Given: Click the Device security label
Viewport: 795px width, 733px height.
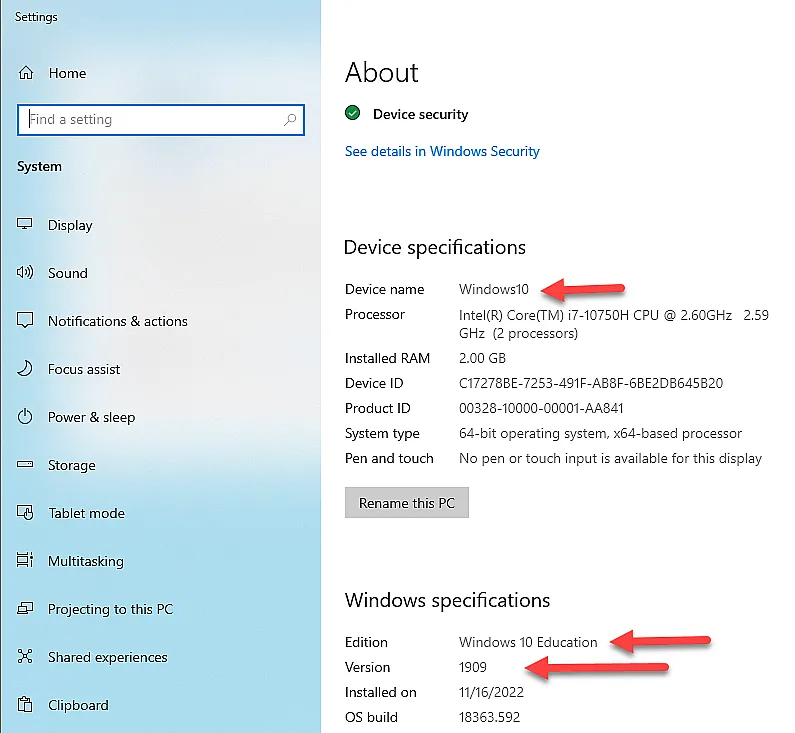Looking at the screenshot, I should [x=420, y=115].
